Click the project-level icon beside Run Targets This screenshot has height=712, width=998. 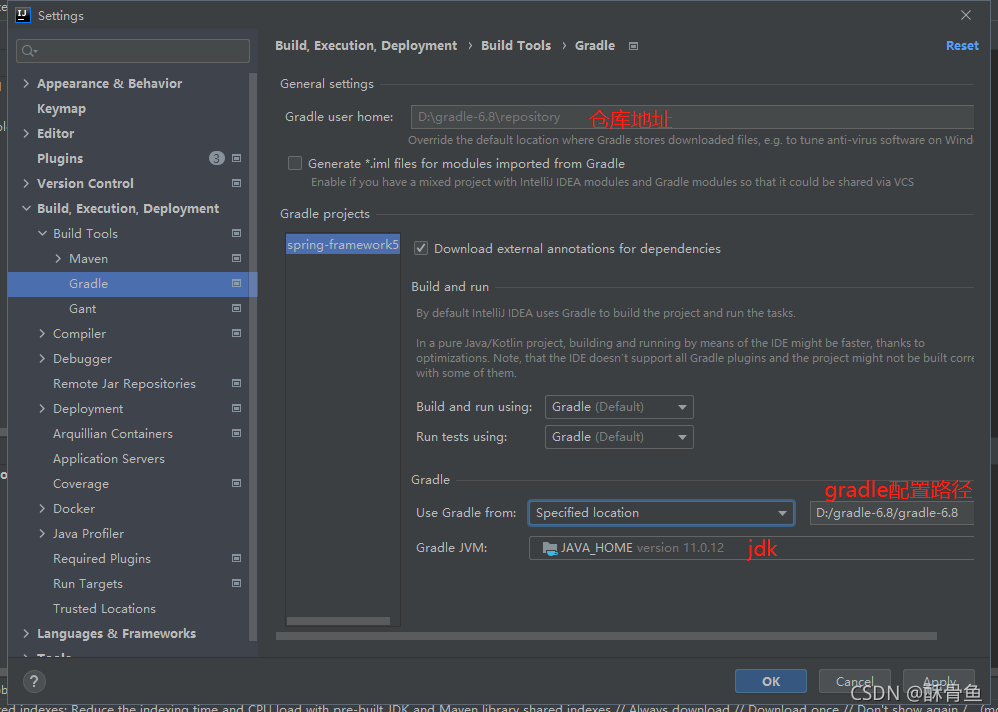(x=237, y=583)
